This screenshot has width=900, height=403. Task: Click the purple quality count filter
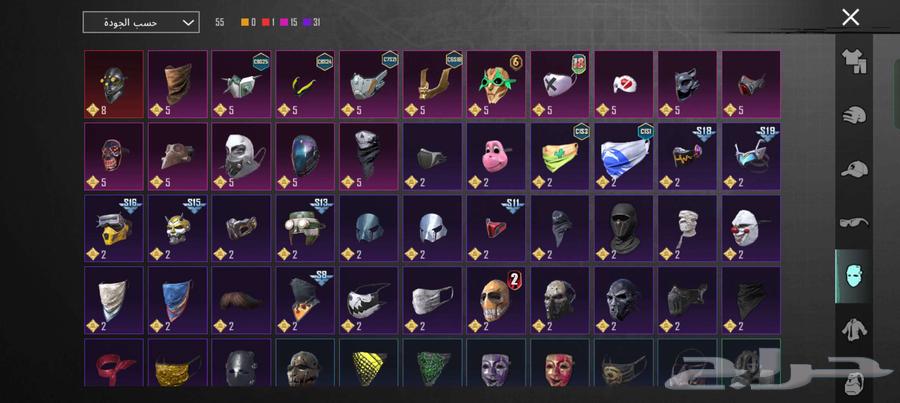coord(313,22)
